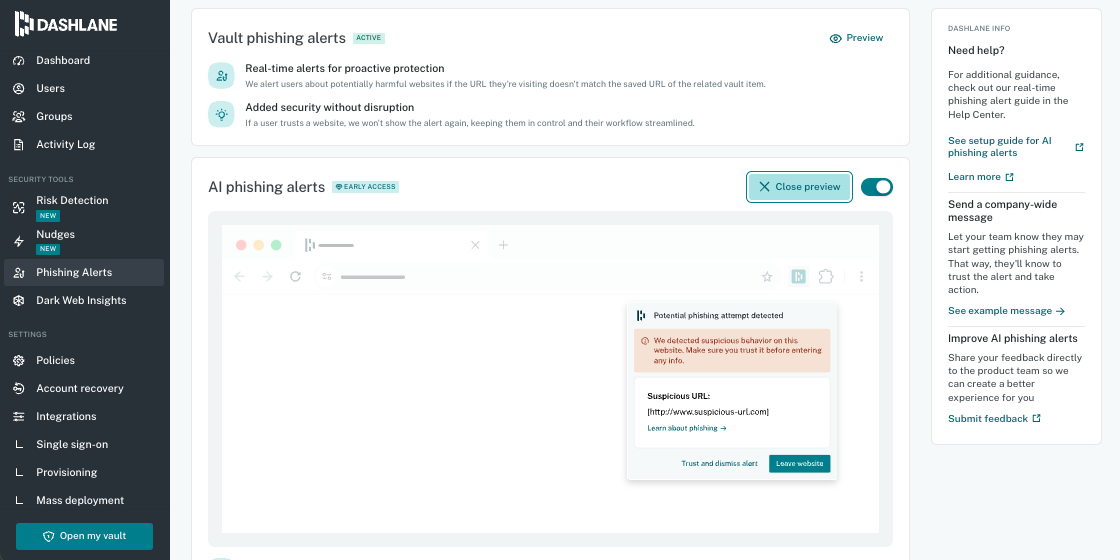Image resolution: width=1120 pixels, height=560 pixels.
Task: Click the preview browser back arrow
Action: click(239, 276)
